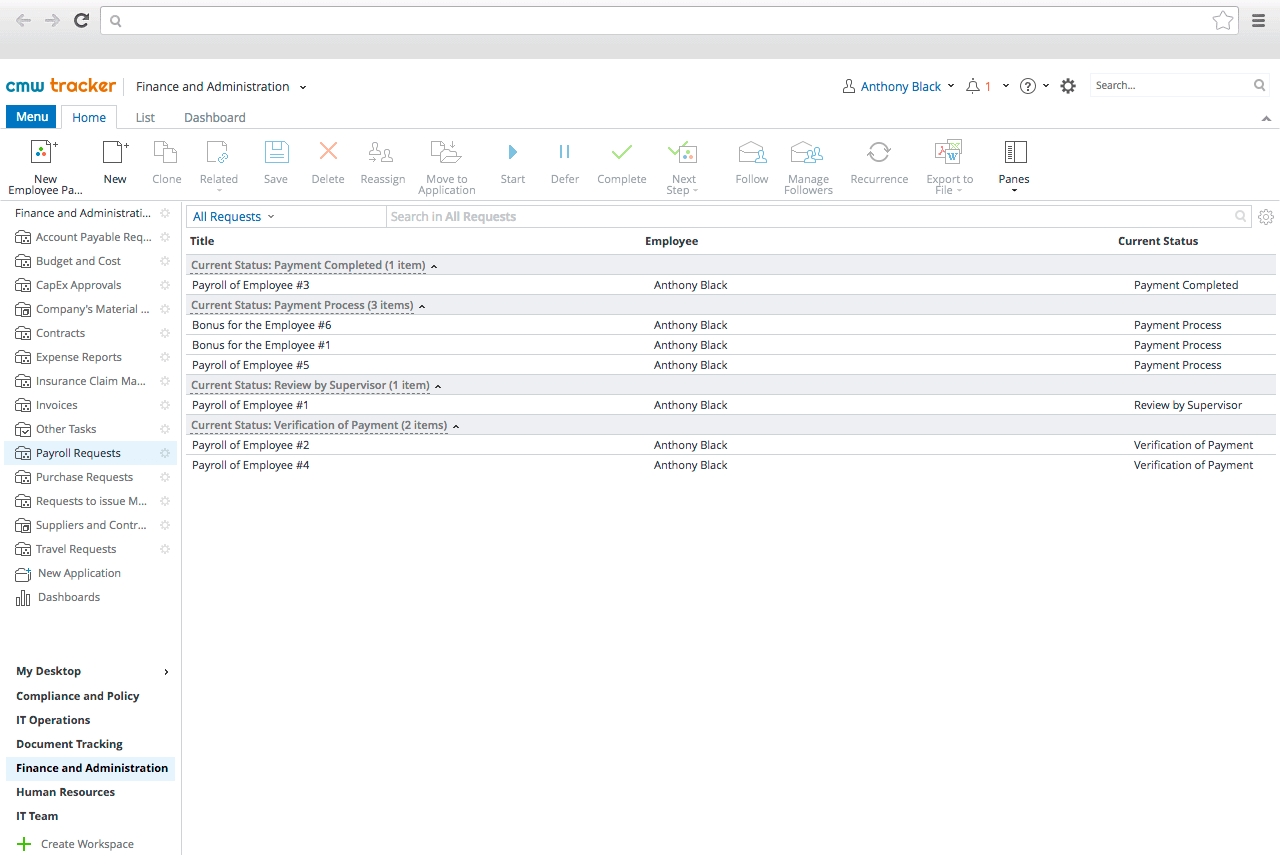Switch to the Home tab
Image resolution: width=1280 pixels, height=859 pixels.
pos(89,117)
